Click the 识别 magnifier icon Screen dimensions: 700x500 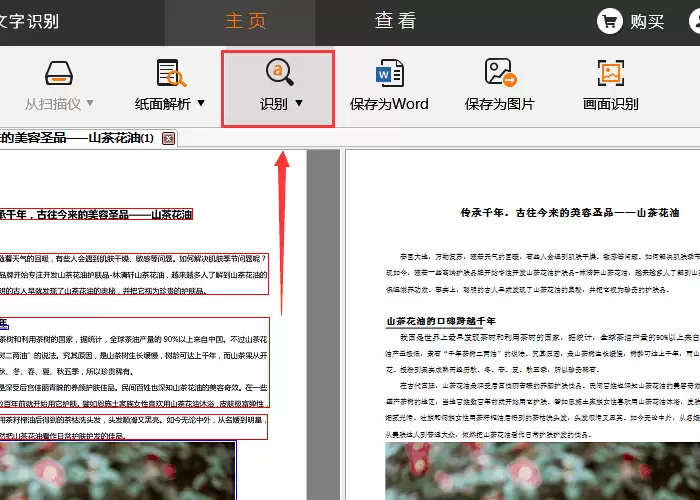(280, 72)
